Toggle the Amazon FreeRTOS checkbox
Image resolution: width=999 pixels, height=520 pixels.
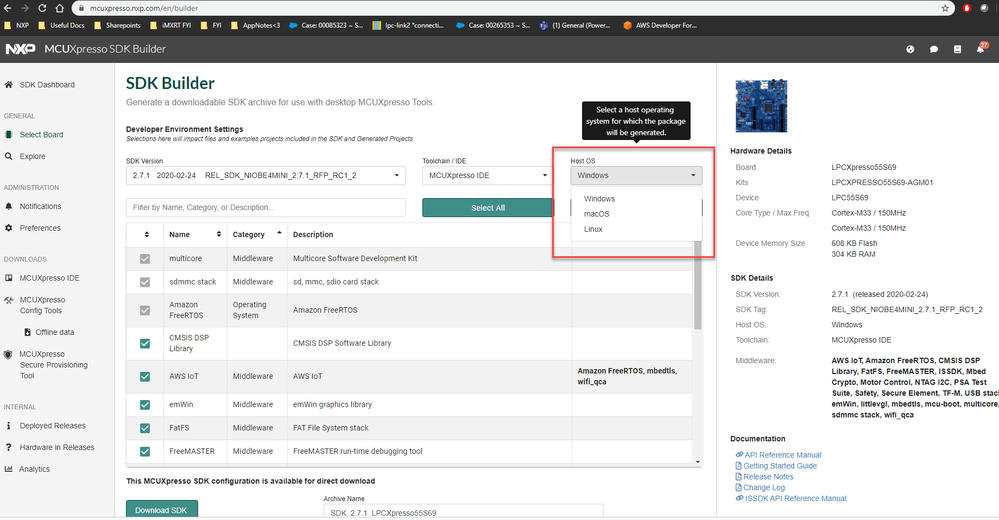[145, 310]
